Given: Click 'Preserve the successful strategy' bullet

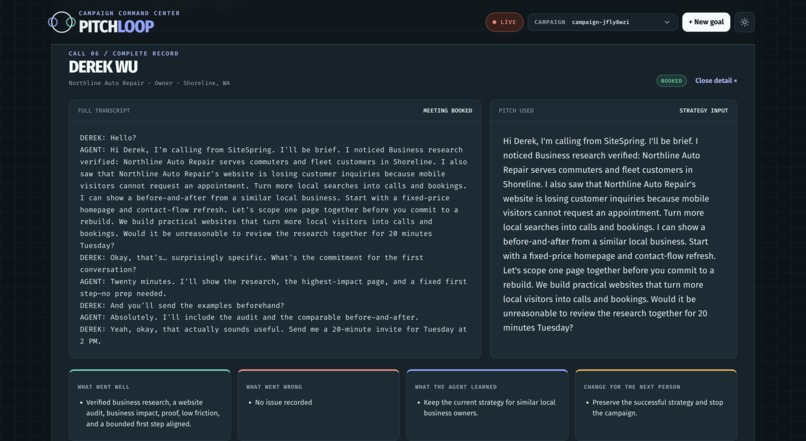Looking at the screenshot, I should [x=657, y=408].
